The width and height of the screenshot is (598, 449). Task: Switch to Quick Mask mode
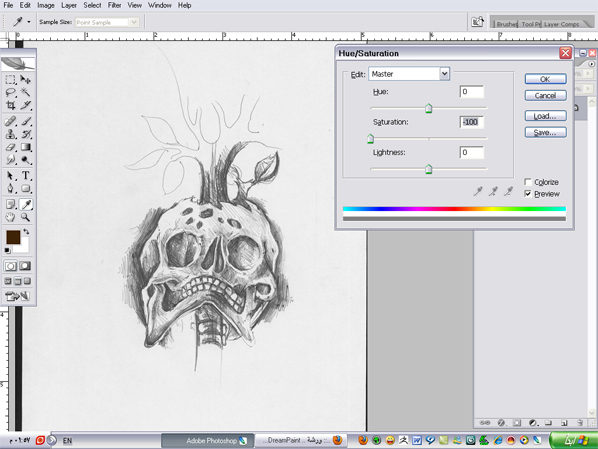click(x=25, y=266)
